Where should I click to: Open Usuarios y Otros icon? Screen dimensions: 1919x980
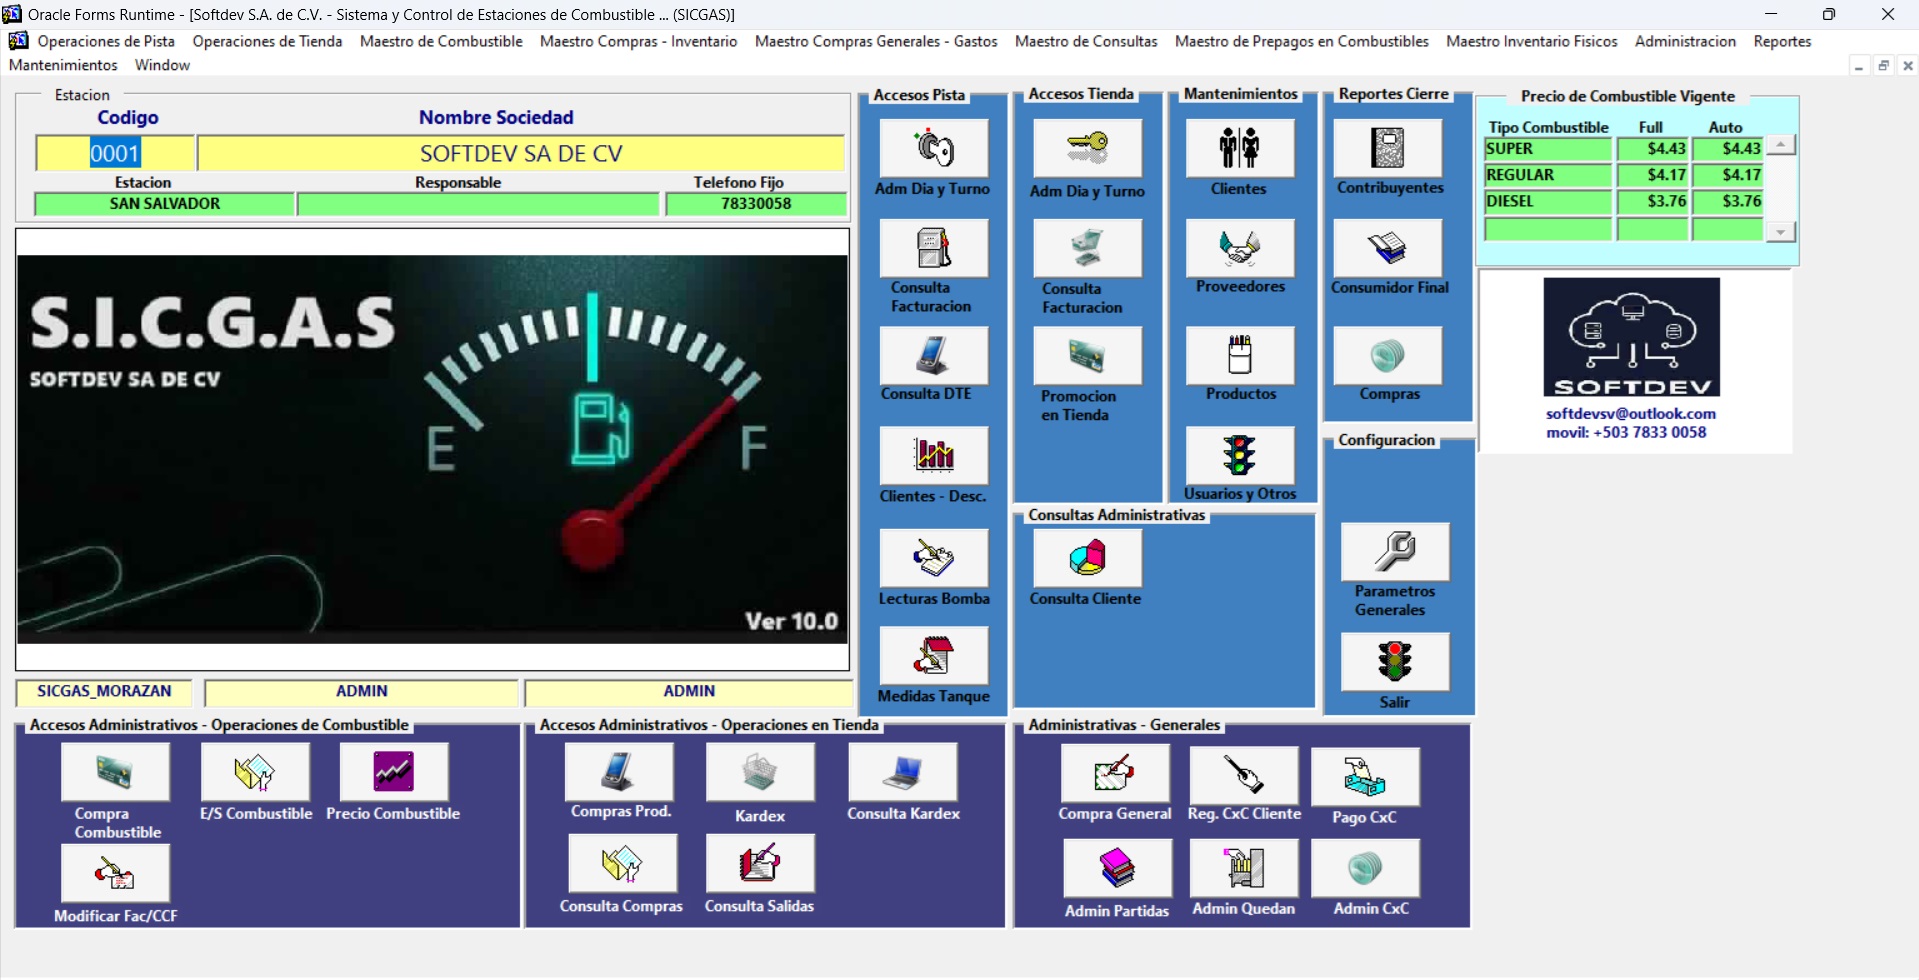click(1240, 456)
